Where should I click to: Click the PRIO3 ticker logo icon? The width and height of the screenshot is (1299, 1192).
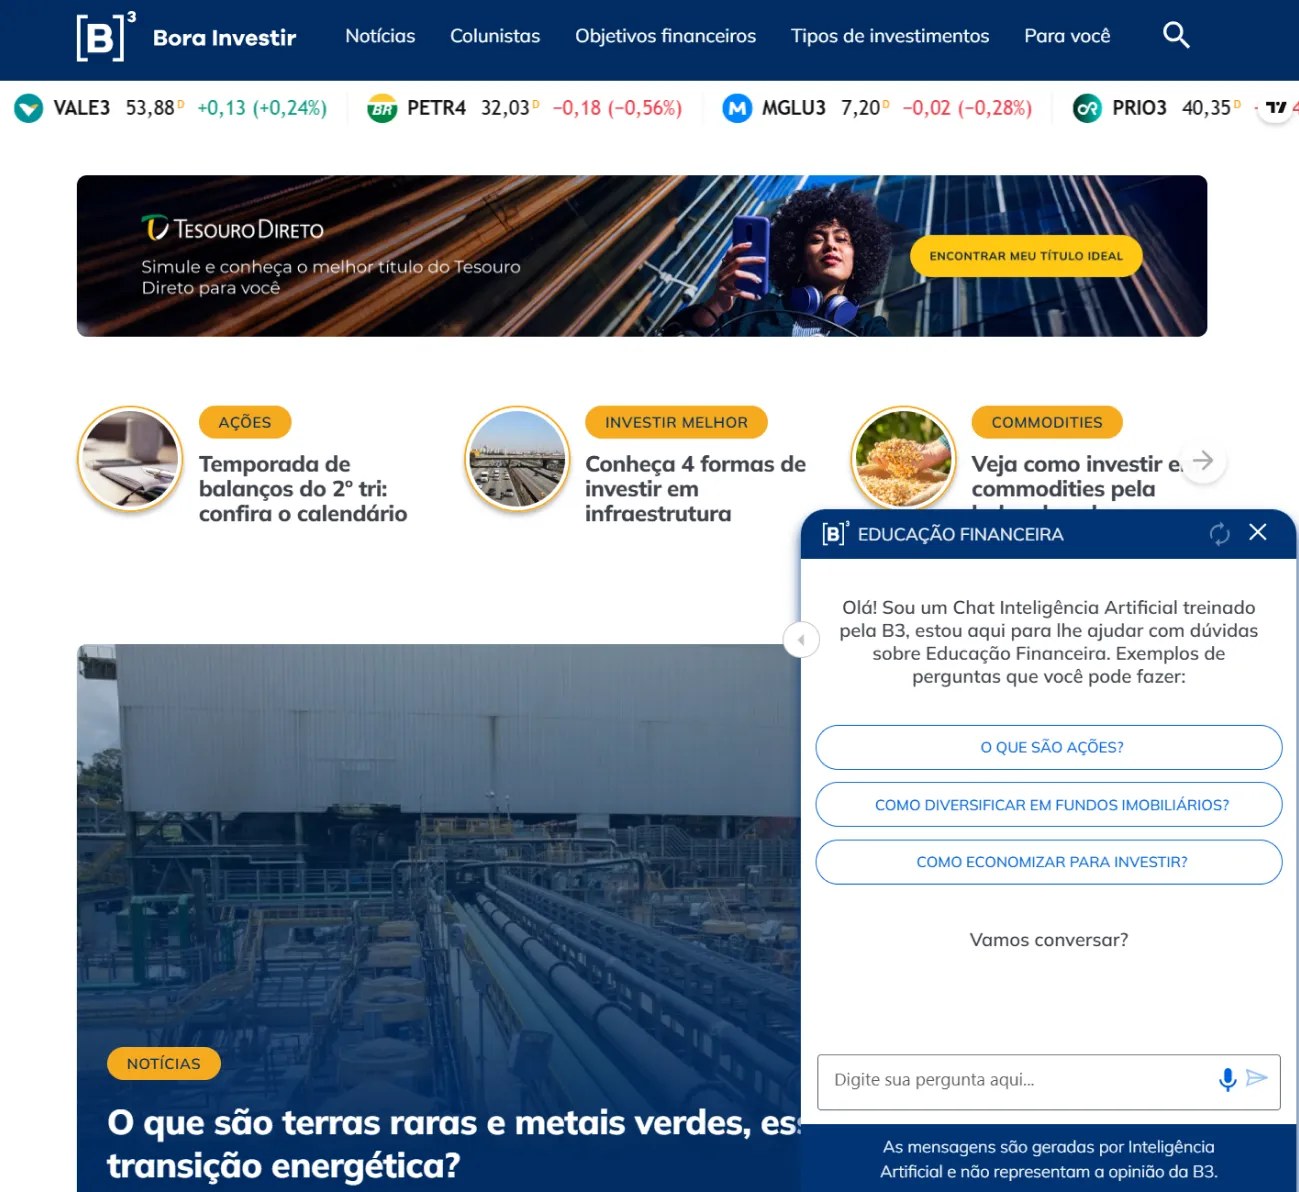coord(1087,108)
